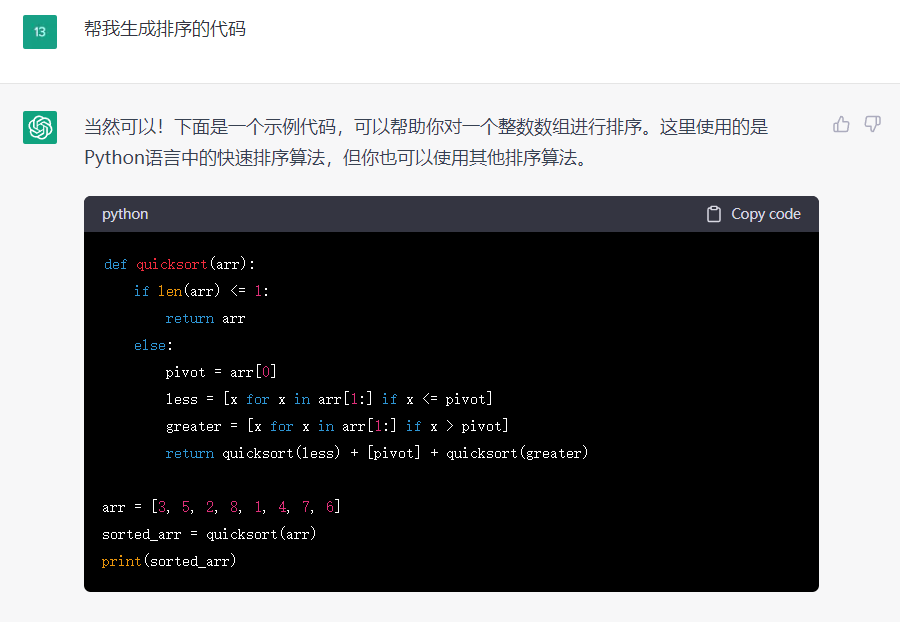This screenshot has width=900, height=622.
Task: Click the recursive return quicksort(less) line
Action: [376, 453]
